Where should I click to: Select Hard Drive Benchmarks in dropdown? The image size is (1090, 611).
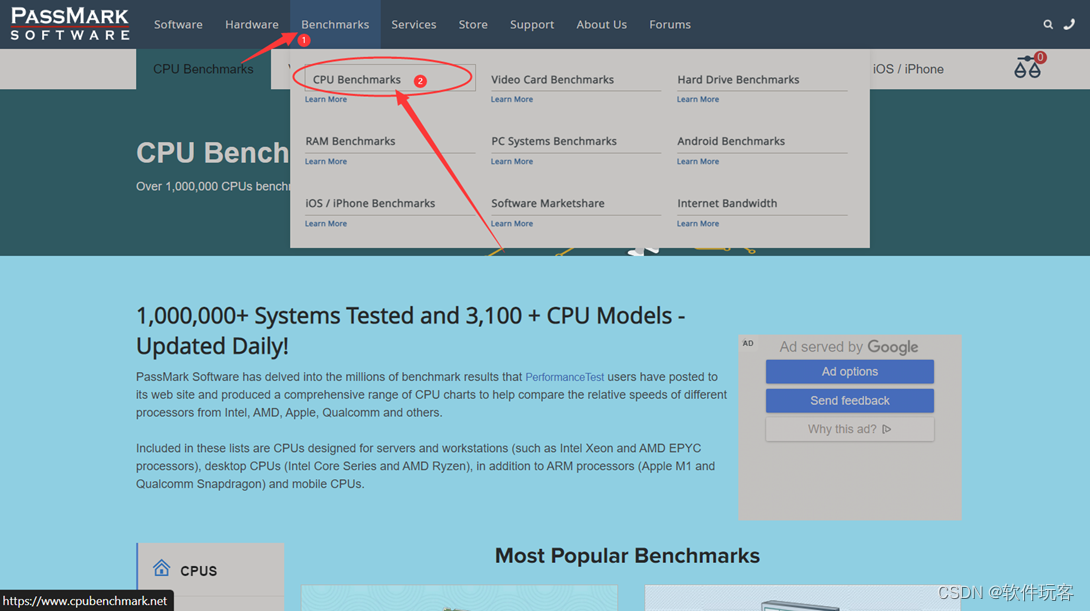click(x=738, y=79)
